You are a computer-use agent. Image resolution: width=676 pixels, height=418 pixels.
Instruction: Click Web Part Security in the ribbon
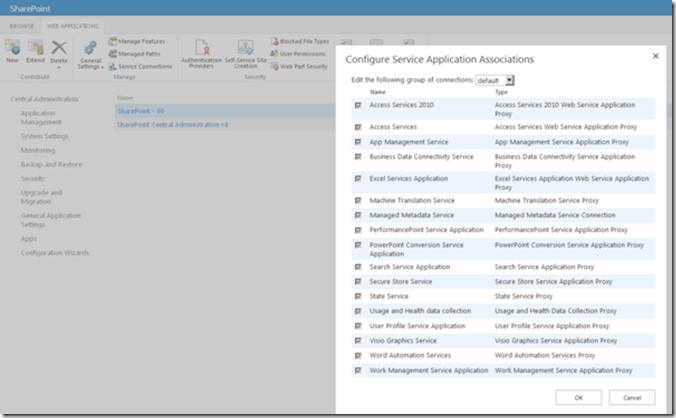click(299, 66)
